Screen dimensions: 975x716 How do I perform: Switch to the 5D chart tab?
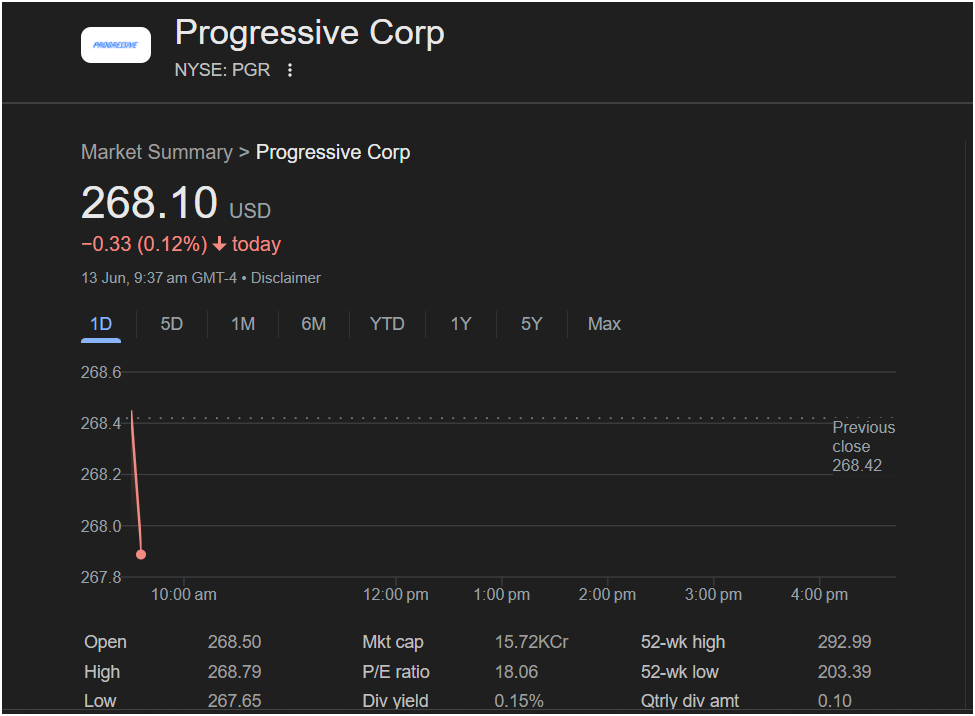(172, 324)
